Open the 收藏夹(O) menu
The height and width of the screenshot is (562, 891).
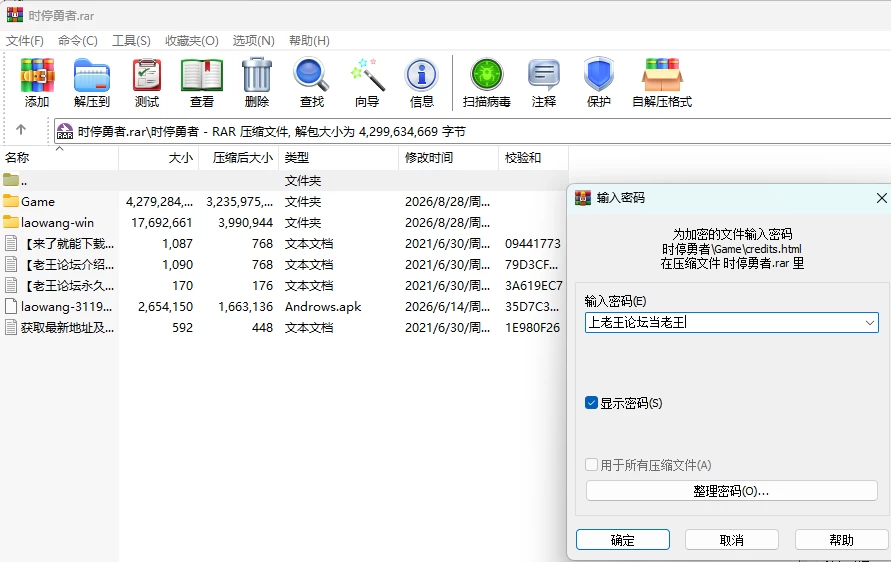[191, 41]
